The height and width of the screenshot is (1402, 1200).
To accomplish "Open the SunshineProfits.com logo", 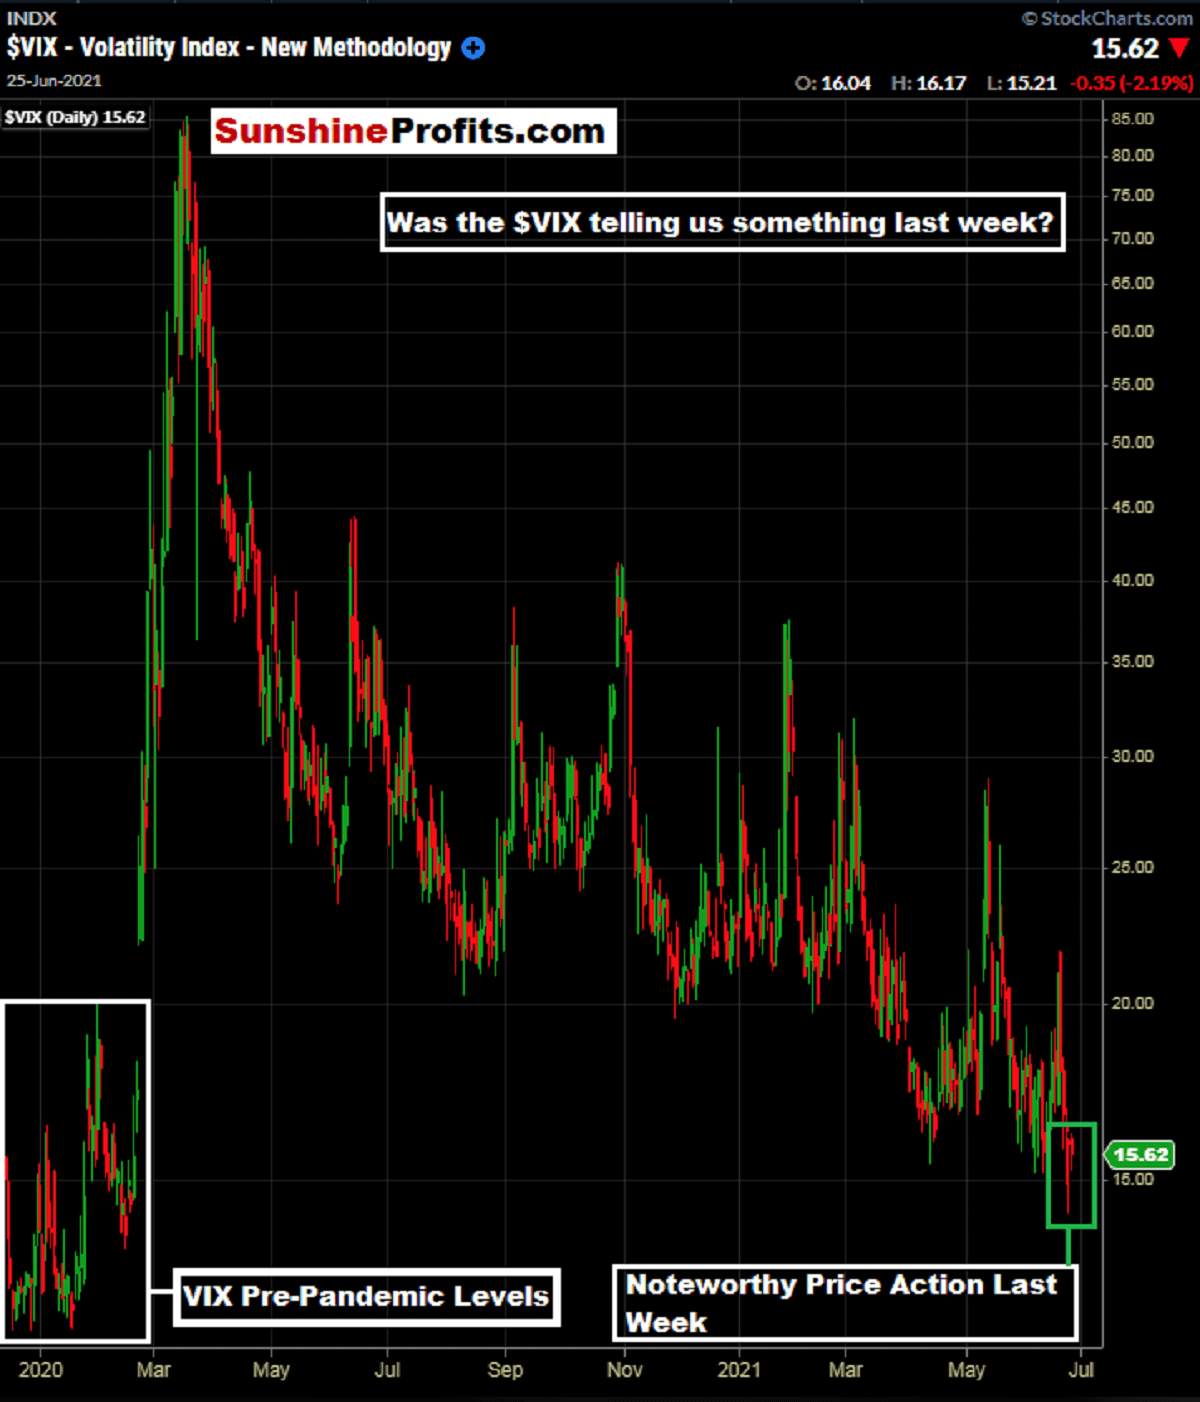I will tap(412, 131).
